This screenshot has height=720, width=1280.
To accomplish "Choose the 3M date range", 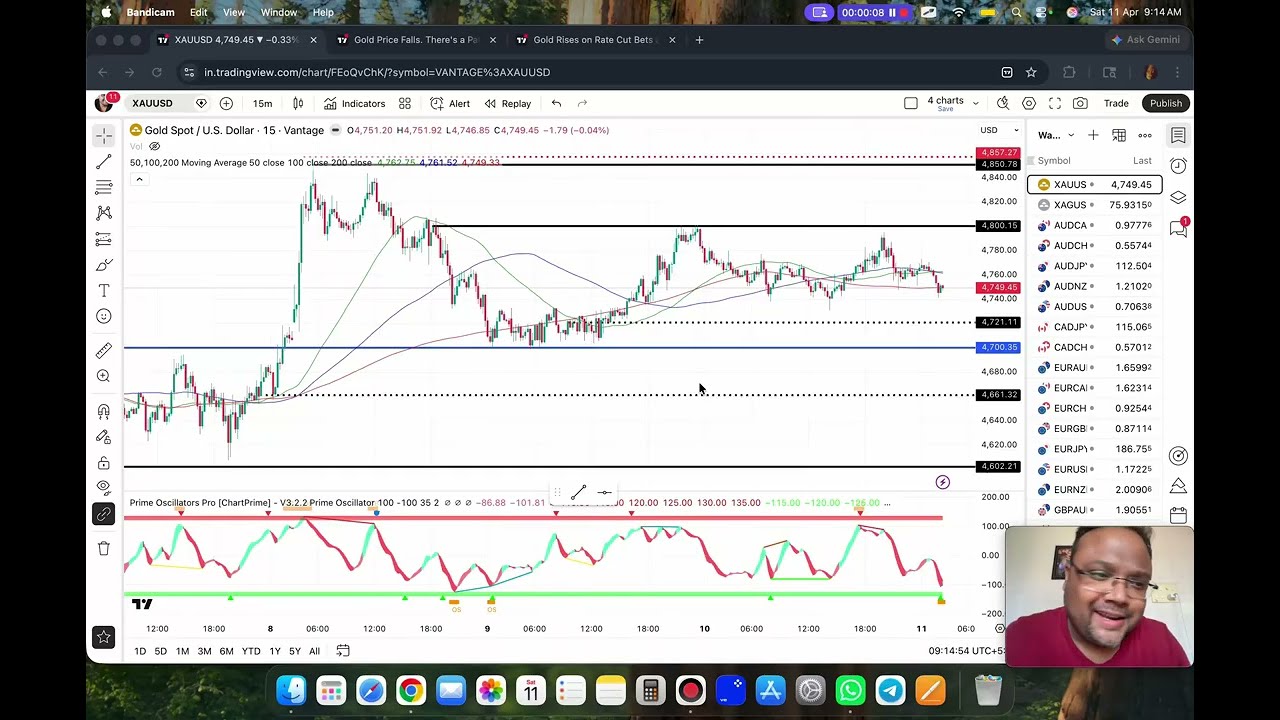I will 204,651.
